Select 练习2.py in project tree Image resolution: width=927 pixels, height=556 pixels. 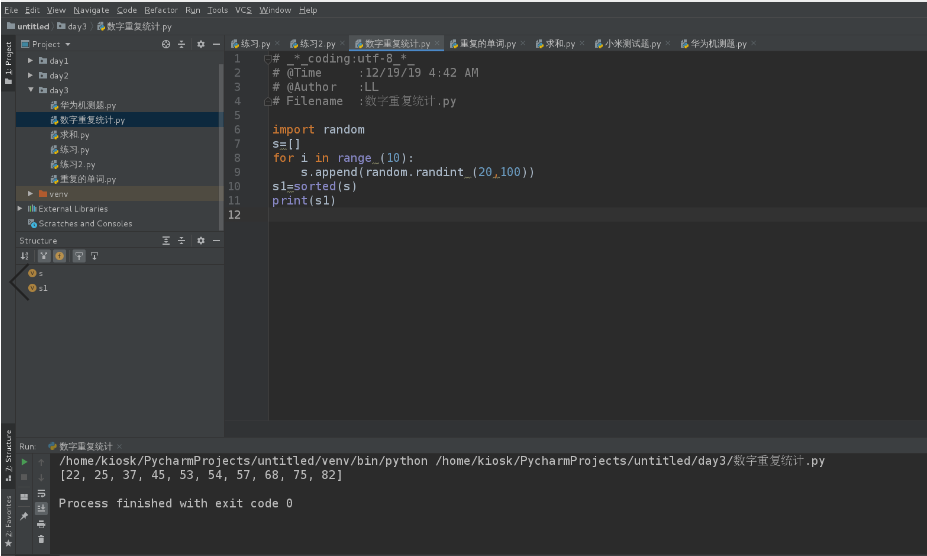tap(73, 164)
